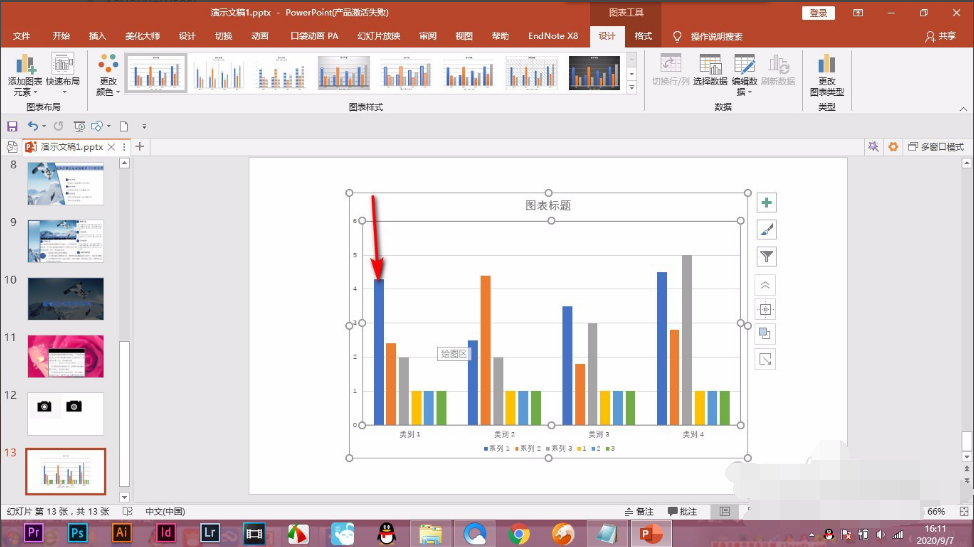
Task: Click the Save icon in quick toolbar
Action: pos(12,127)
